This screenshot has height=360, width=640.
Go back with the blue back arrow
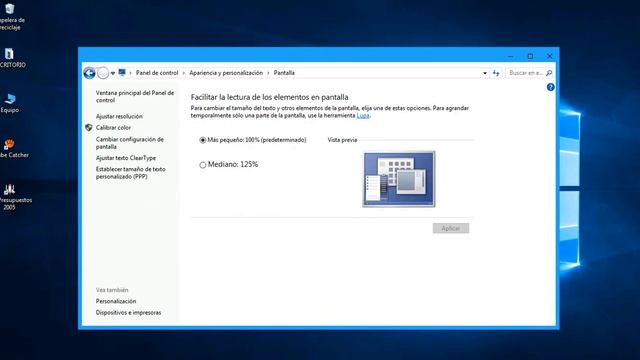(x=89, y=73)
